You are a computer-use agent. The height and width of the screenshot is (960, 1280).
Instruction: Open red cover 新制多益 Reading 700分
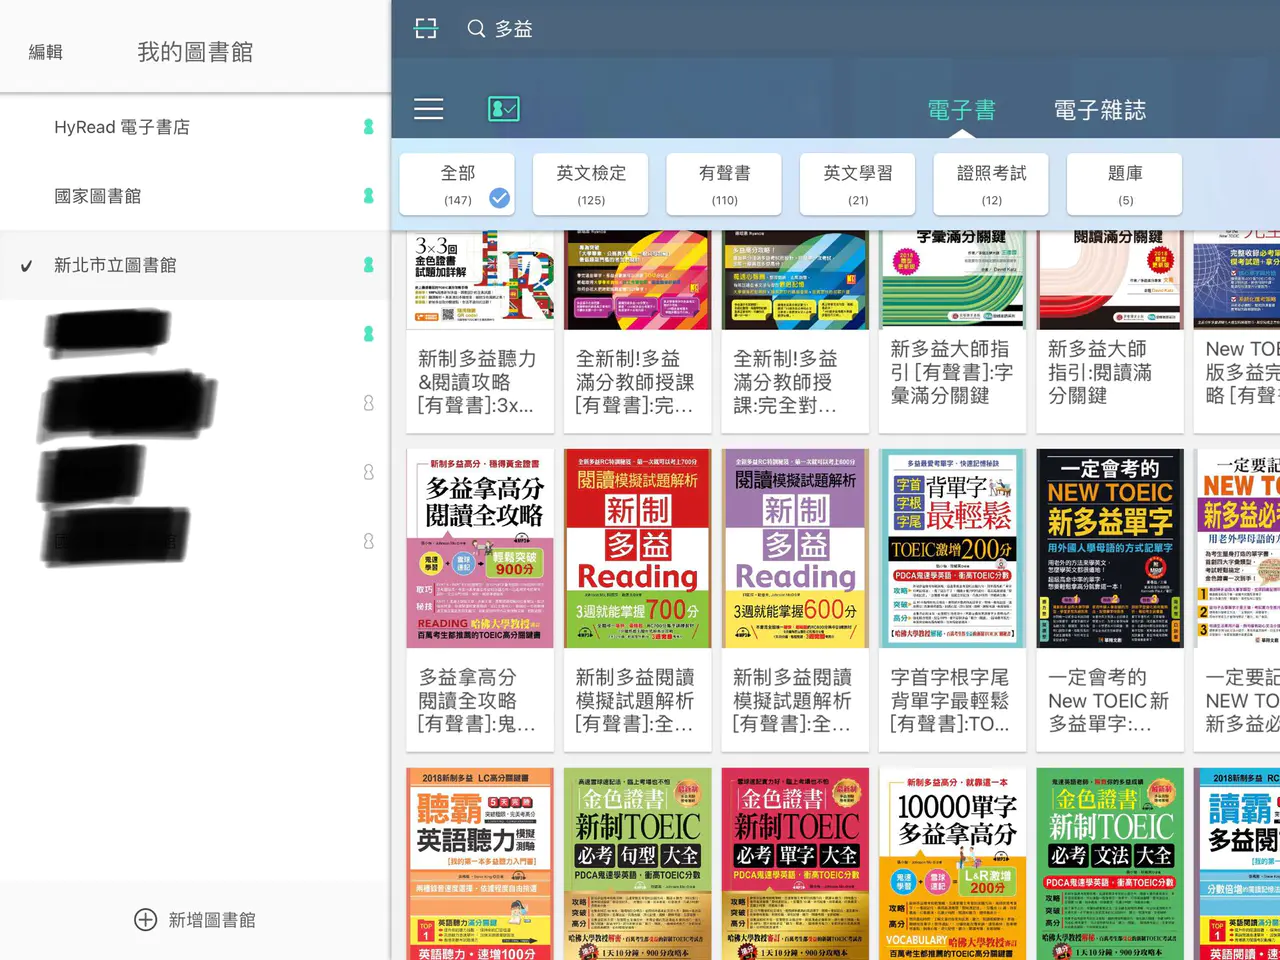tap(638, 548)
